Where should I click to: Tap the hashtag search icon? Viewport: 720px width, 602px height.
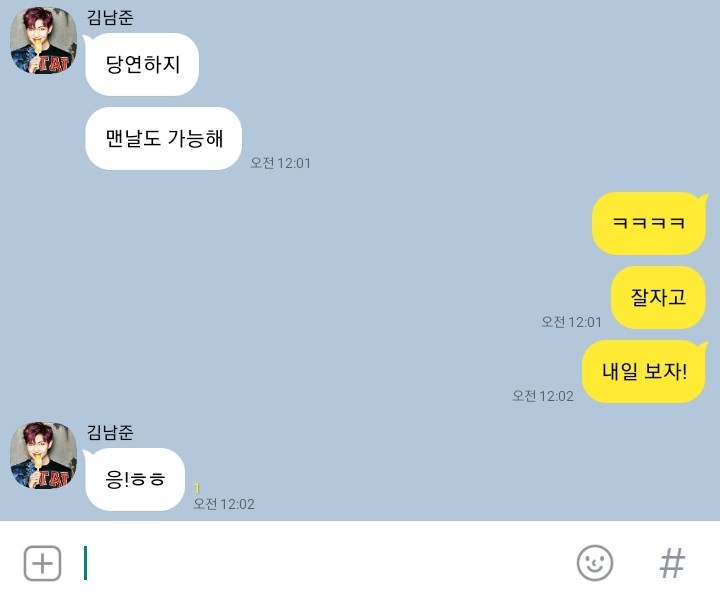(672, 563)
